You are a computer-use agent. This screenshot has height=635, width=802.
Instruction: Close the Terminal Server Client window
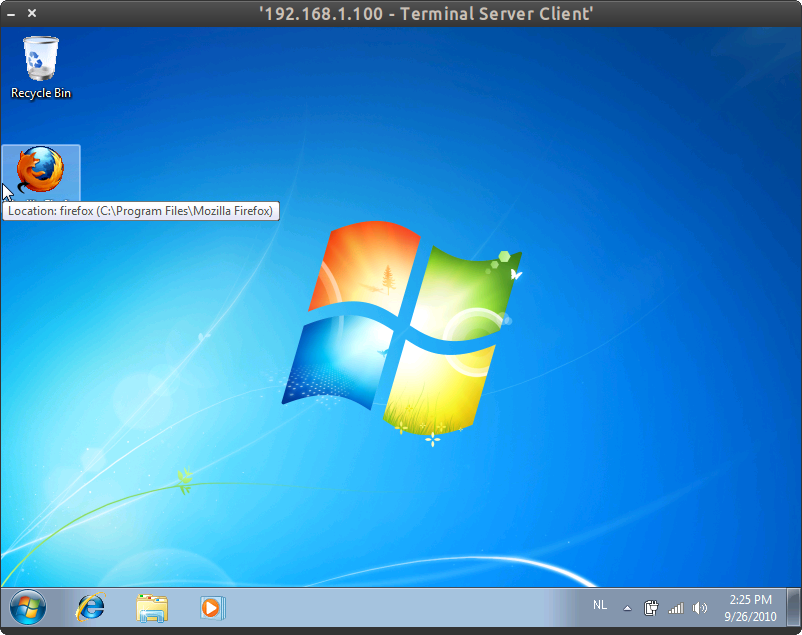(32, 13)
